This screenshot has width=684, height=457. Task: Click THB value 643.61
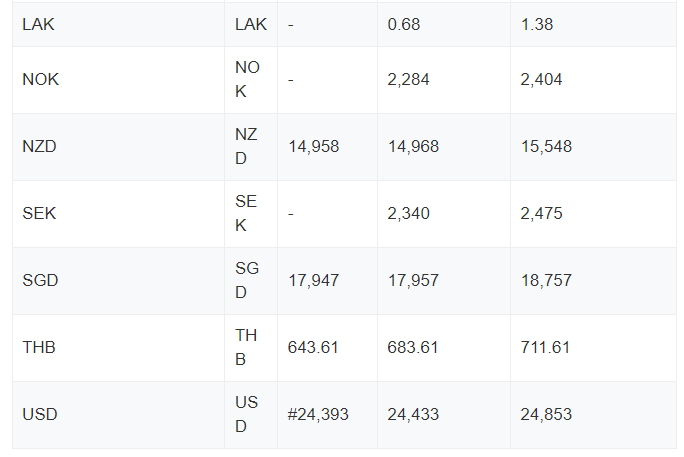(313, 348)
